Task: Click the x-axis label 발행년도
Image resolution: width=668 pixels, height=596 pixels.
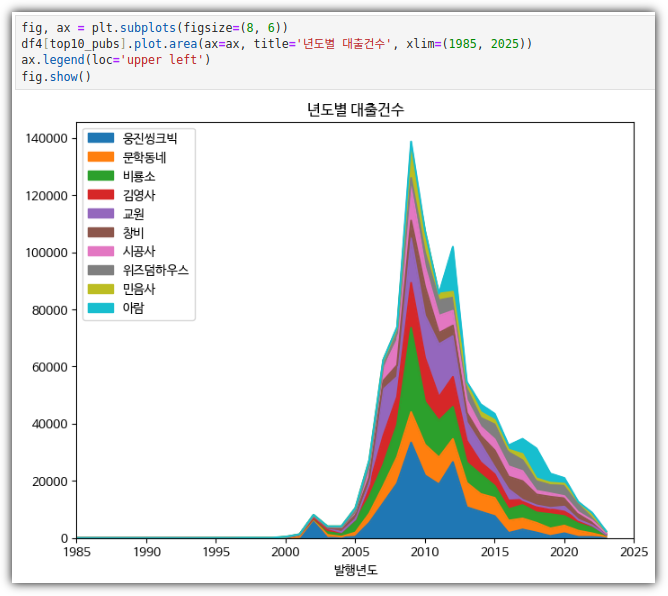Action: (355, 570)
